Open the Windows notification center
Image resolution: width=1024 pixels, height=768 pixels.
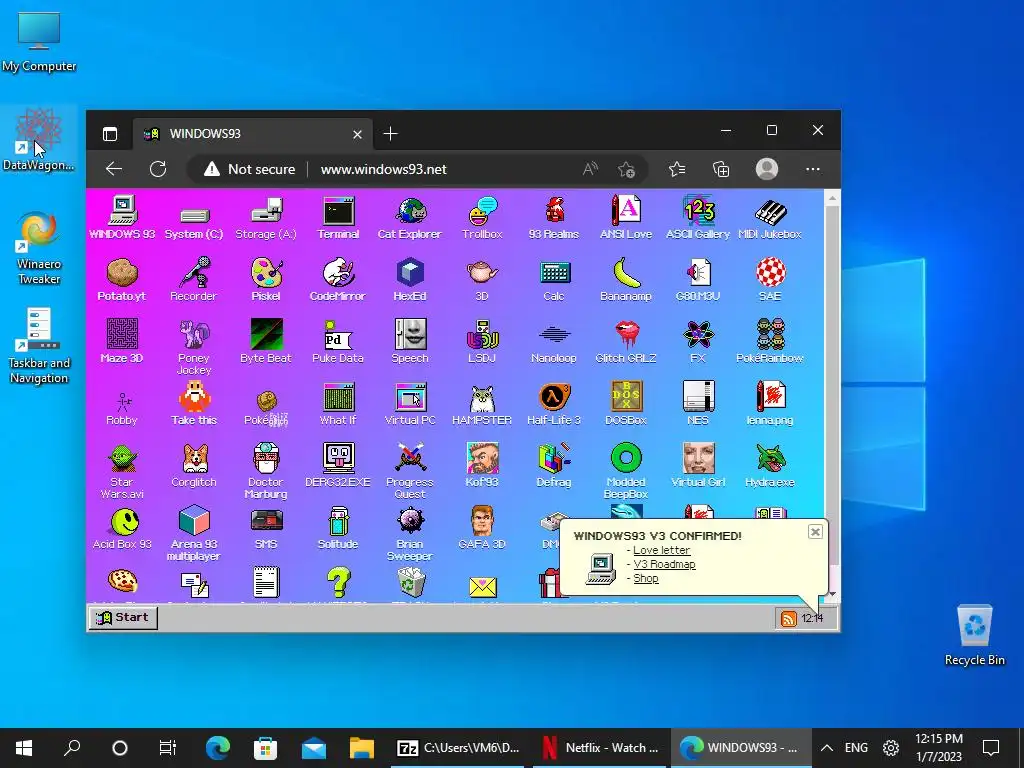(991, 748)
